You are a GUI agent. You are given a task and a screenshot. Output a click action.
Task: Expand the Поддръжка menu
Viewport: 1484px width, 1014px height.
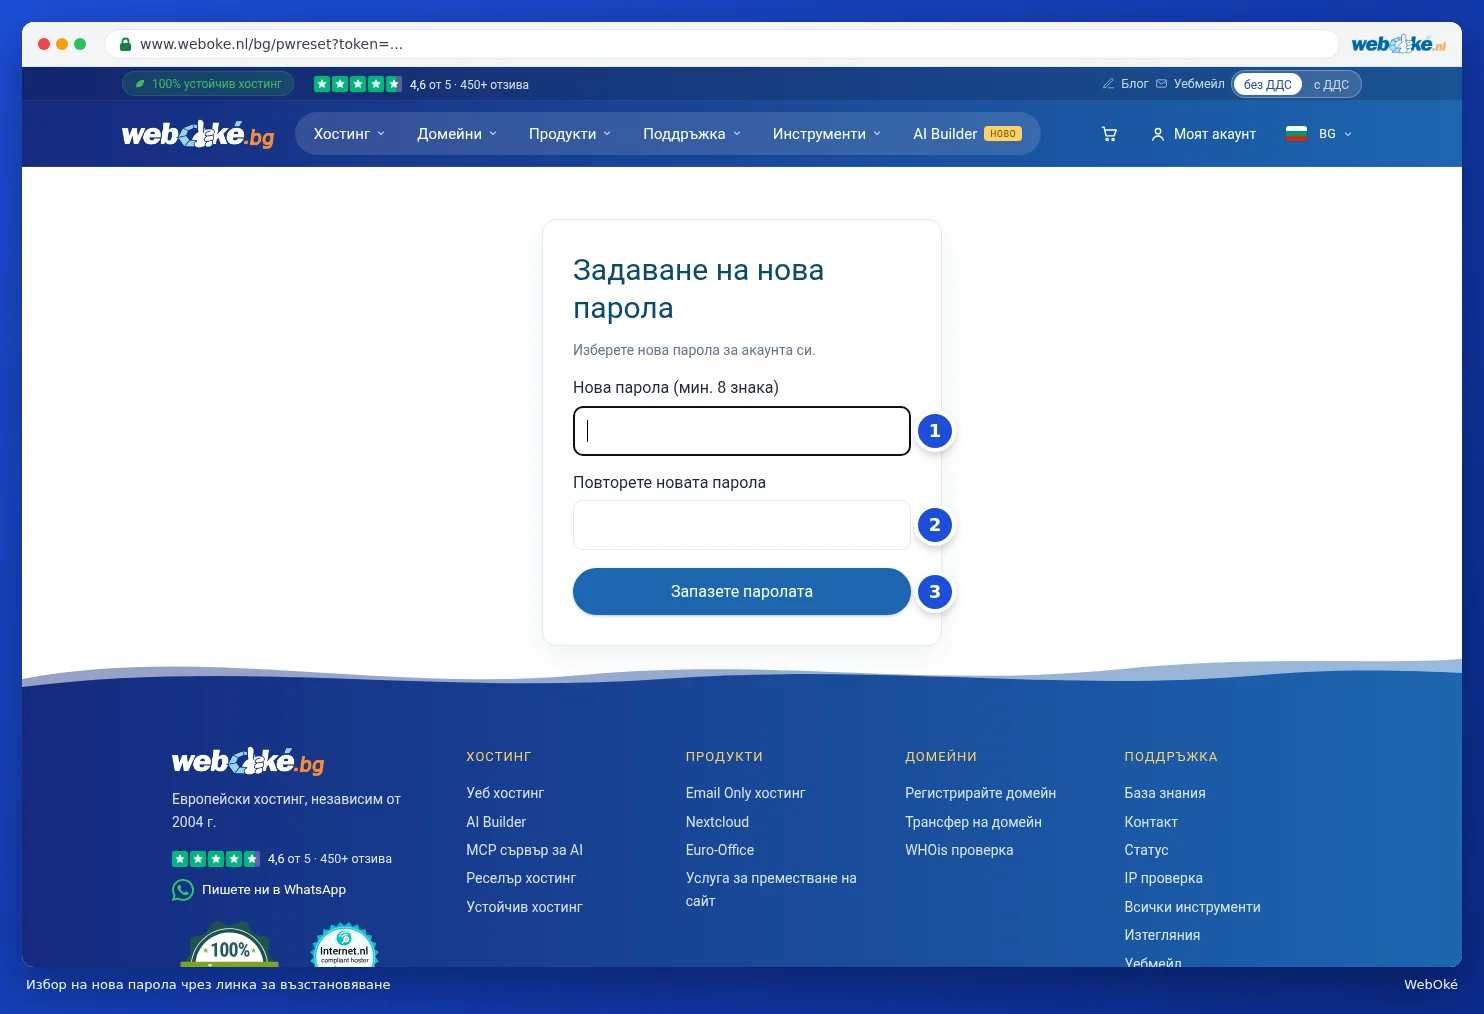point(692,134)
